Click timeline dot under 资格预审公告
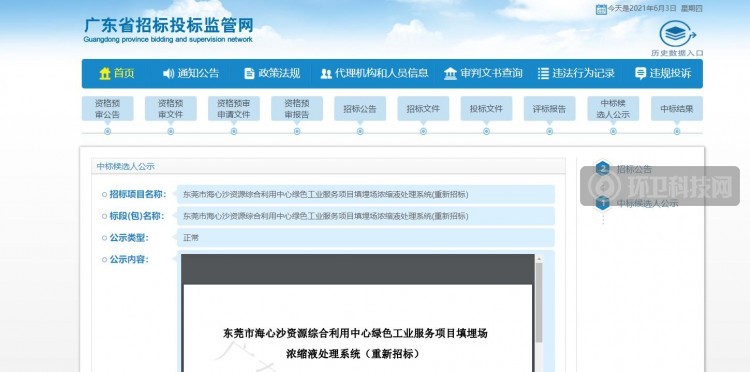Screen dimensions: 750x372 pos(107,131)
